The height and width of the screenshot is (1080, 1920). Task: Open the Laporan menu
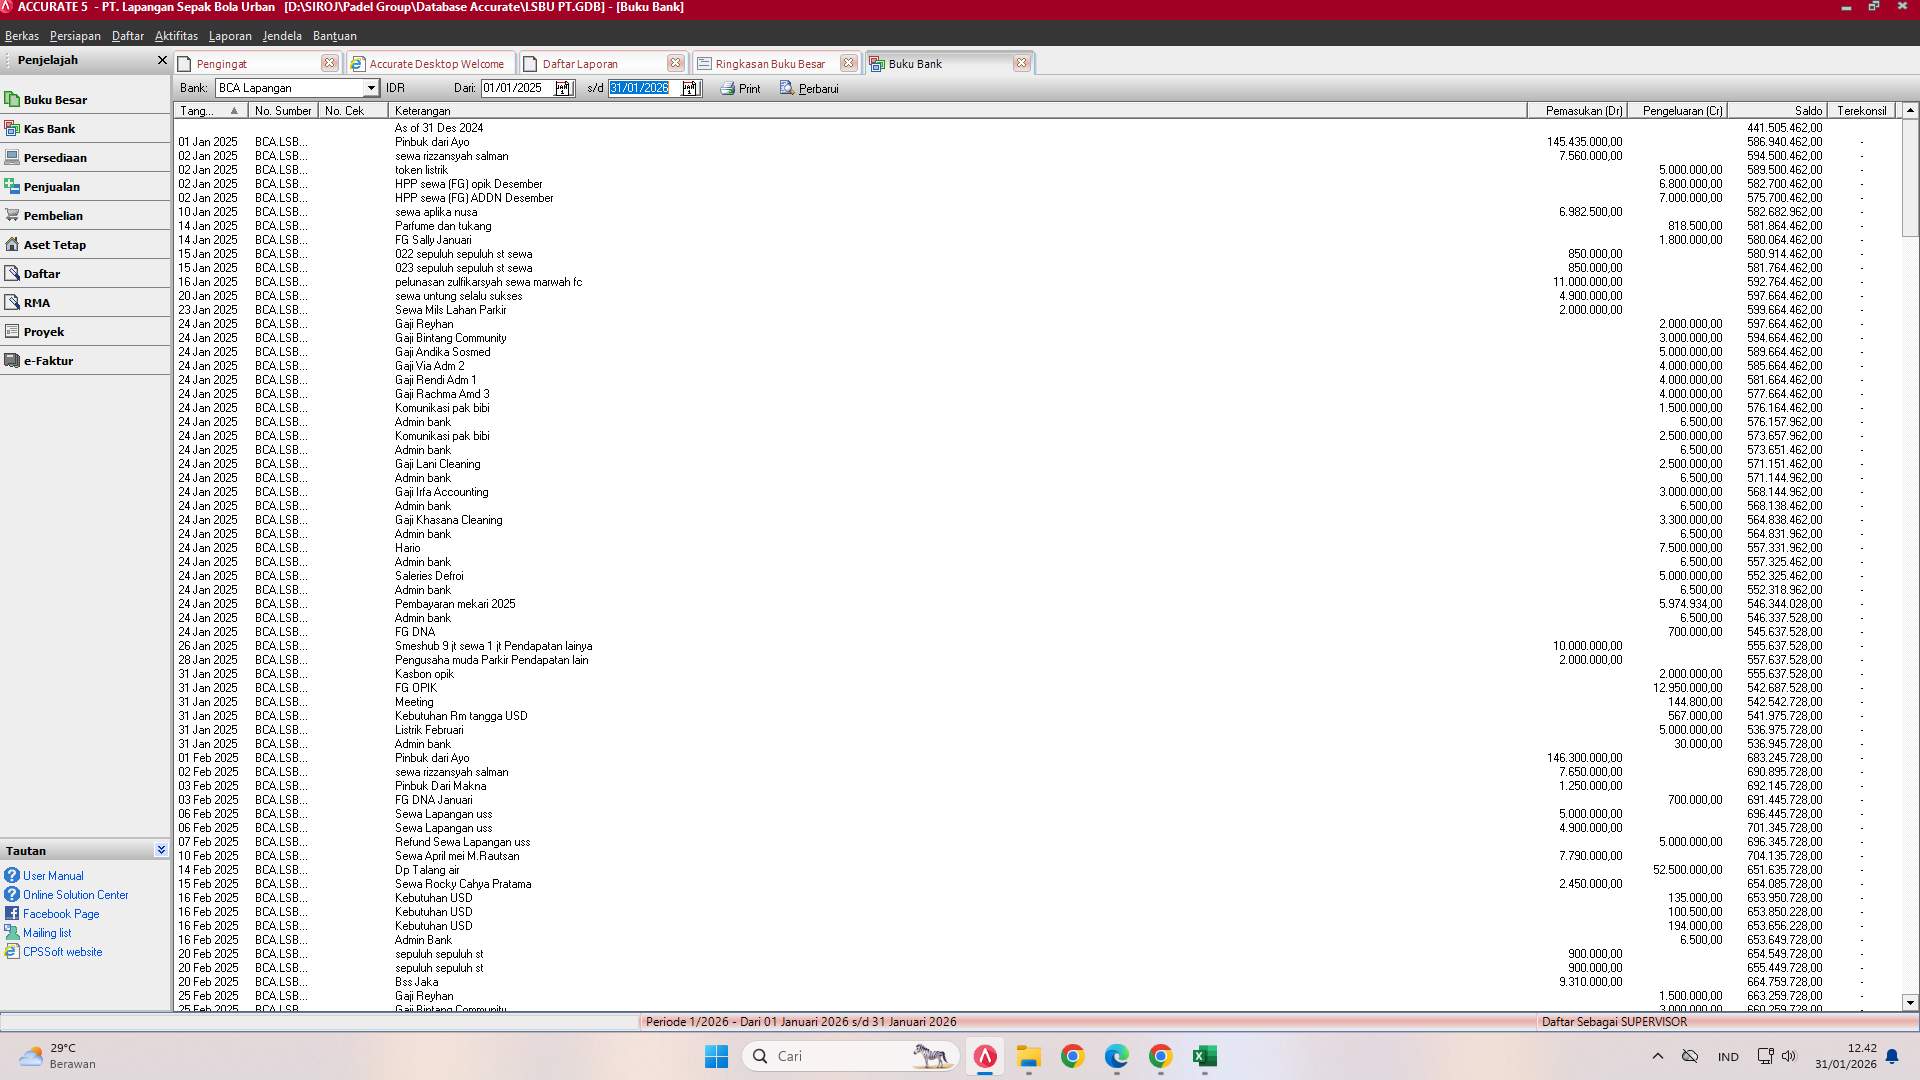(x=230, y=36)
